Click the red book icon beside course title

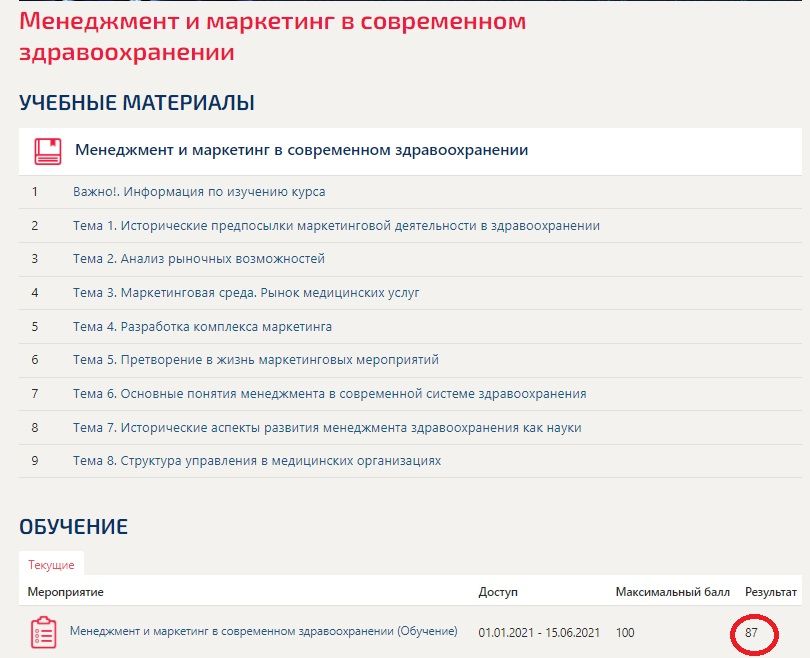[x=48, y=151]
